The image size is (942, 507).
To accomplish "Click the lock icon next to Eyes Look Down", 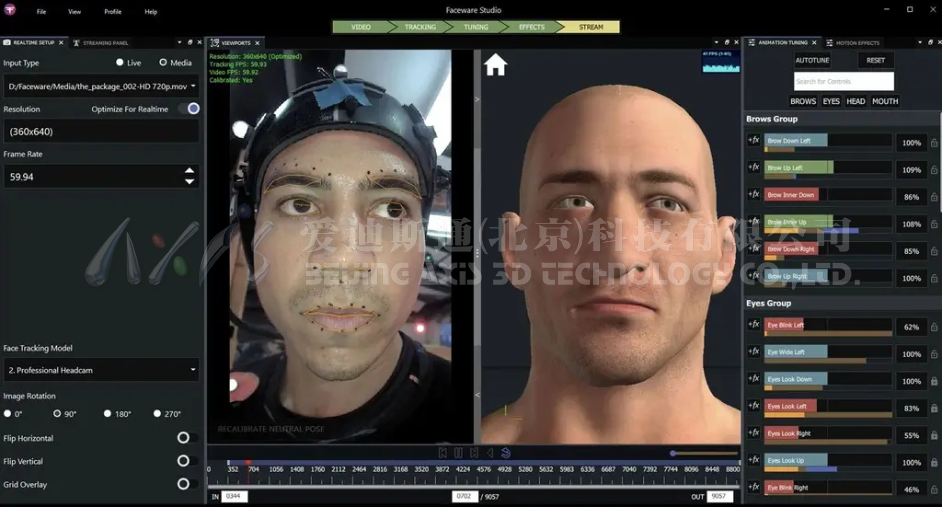I will (x=934, y=381).
